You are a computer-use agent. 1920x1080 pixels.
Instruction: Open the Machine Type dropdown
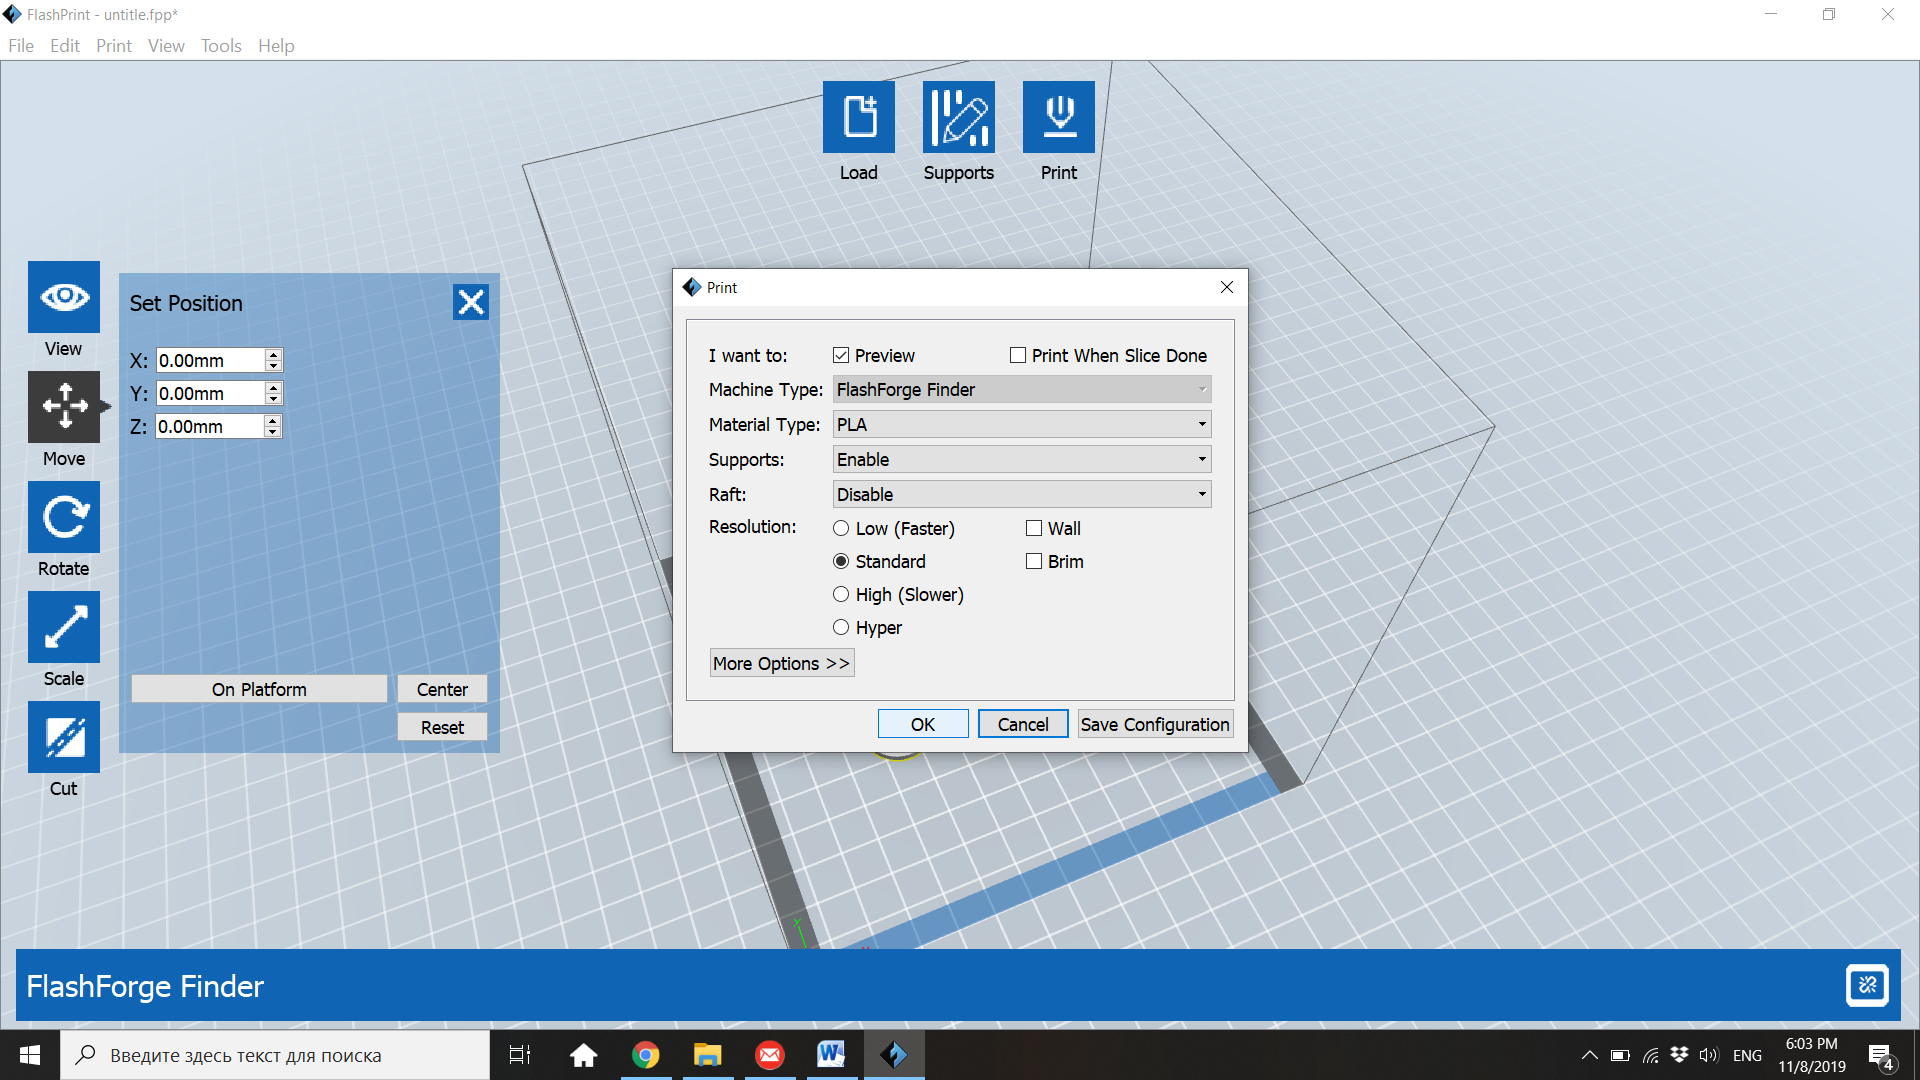(x=1022, y=389)
